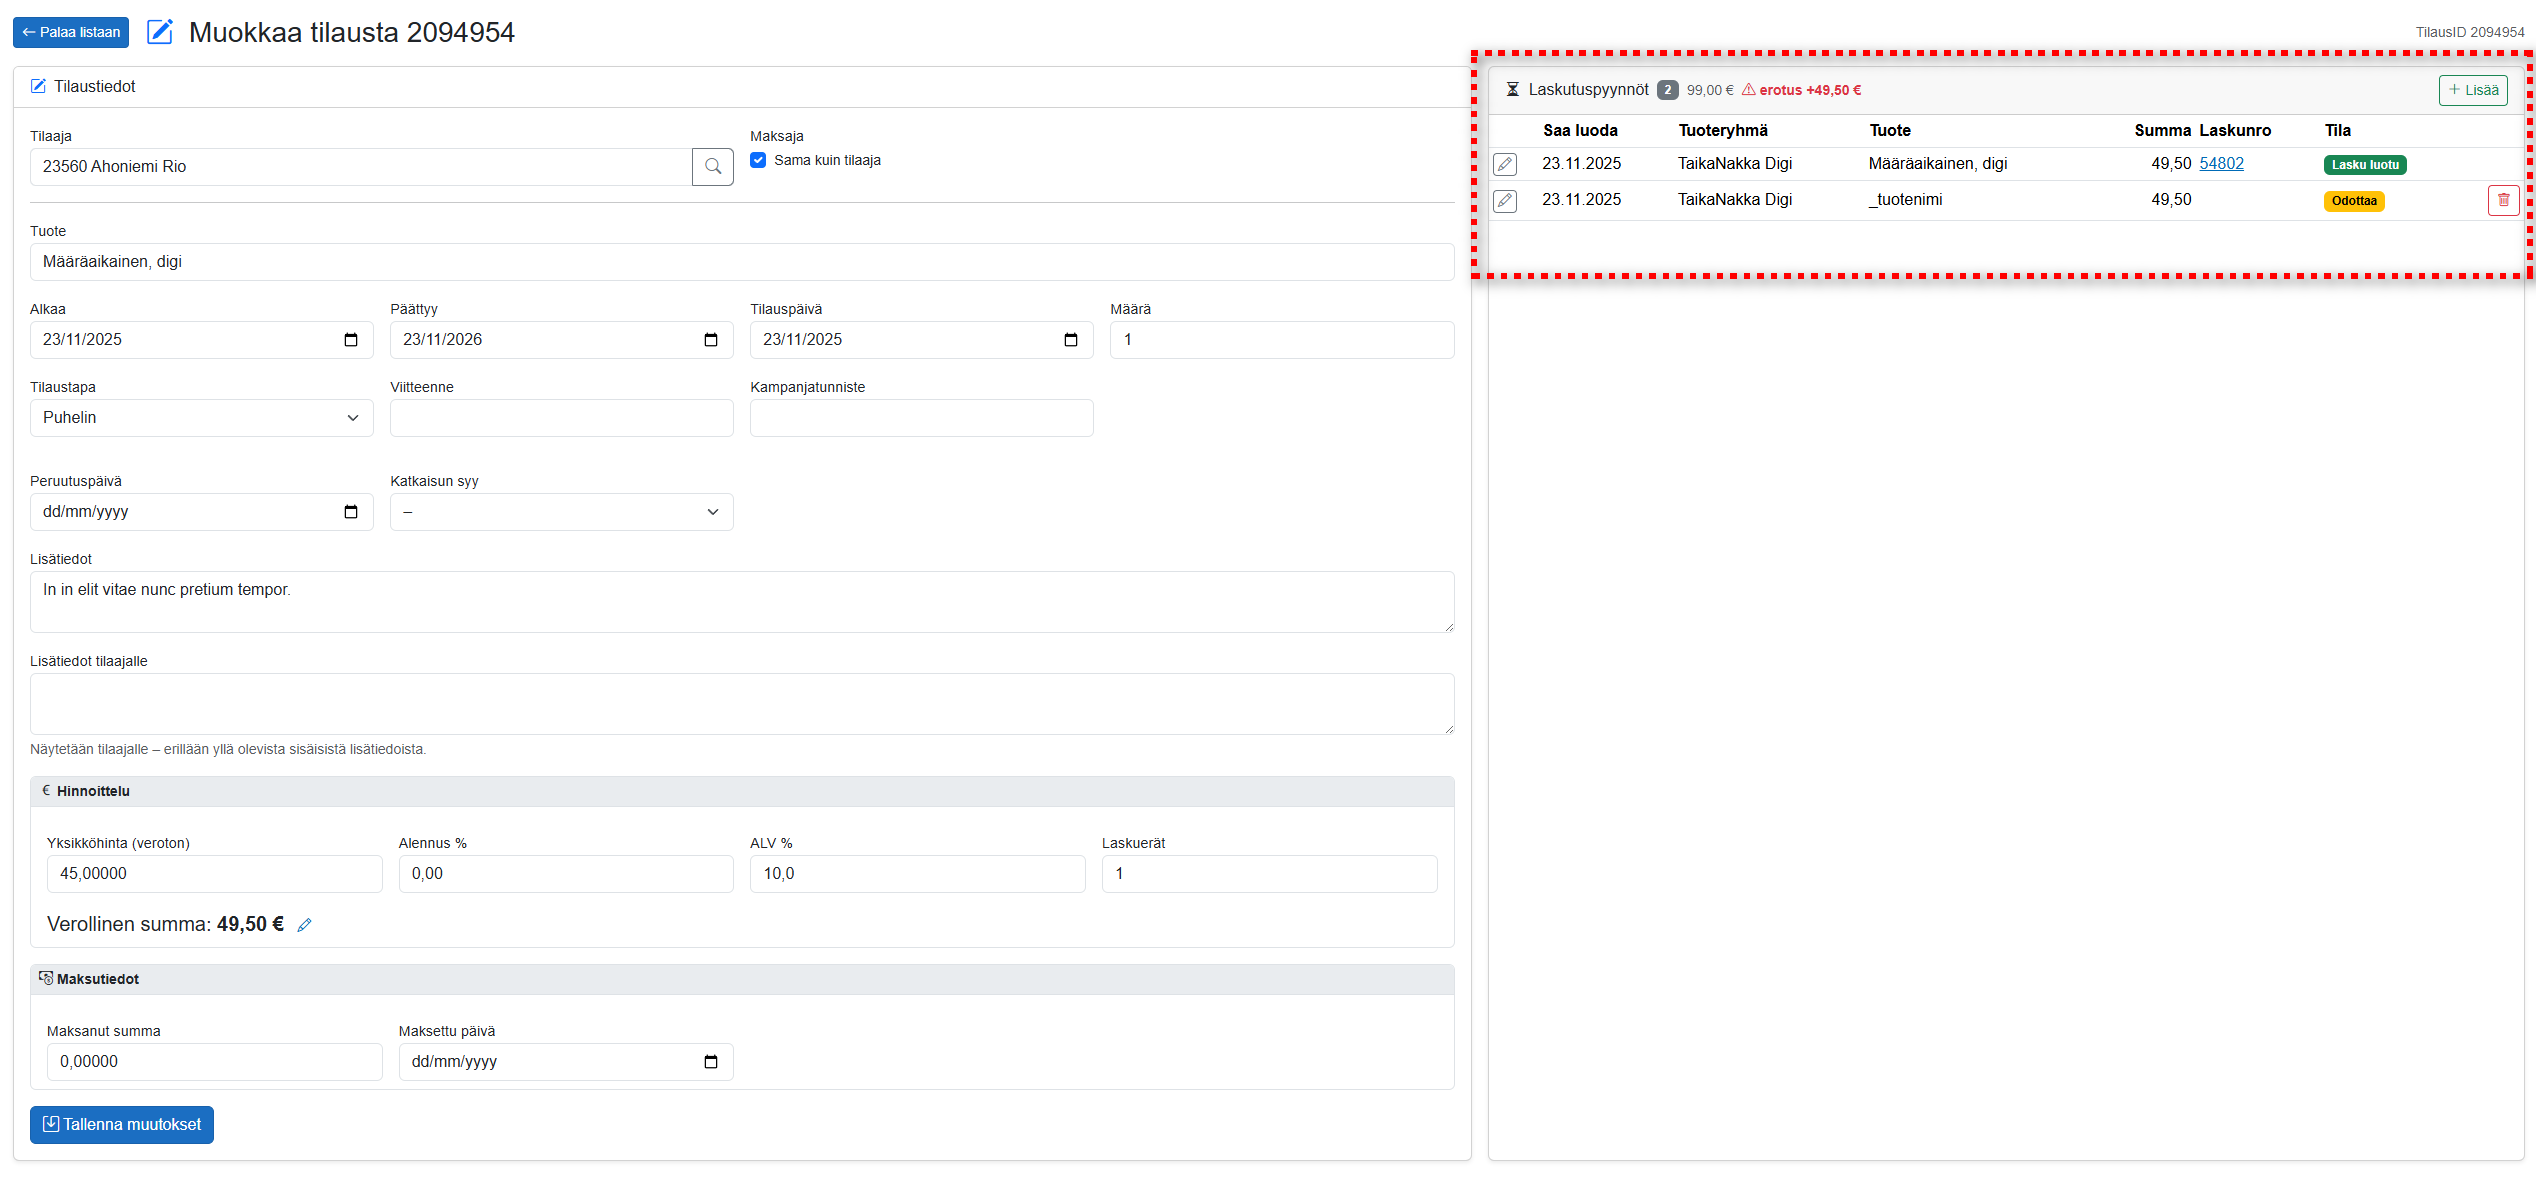2536x1179 pixels.
Task: Edit the Verollinen summa with pencil icon
Action: pos(304,925)
